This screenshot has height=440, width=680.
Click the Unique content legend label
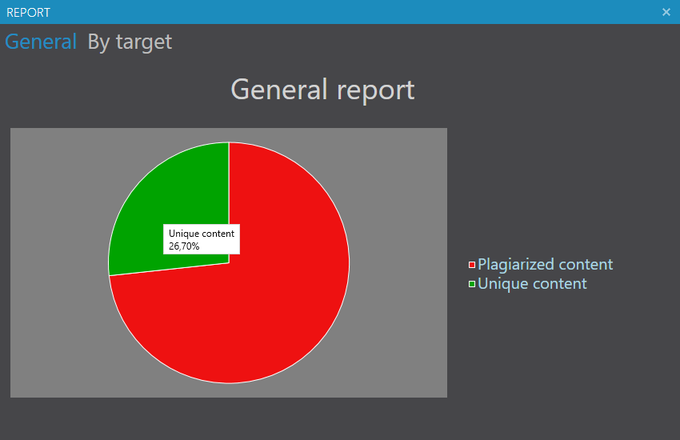[x=532, y=284]
